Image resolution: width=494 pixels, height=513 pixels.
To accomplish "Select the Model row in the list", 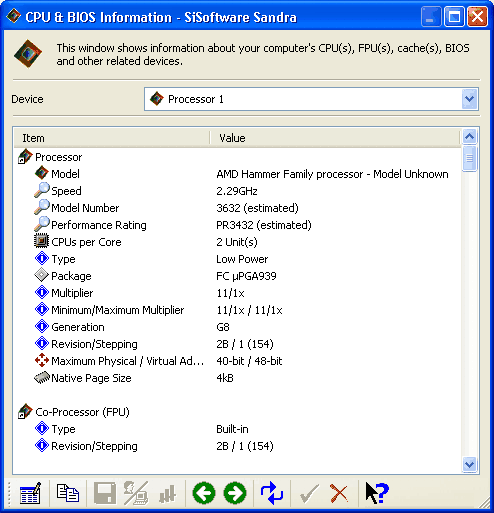I will pyautogui.click(x=237, y=174).
